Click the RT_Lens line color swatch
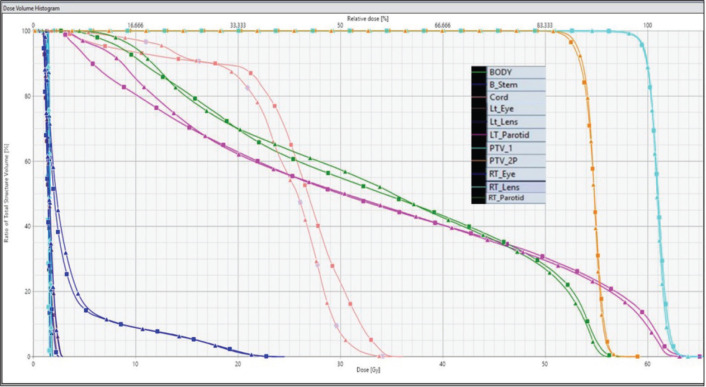The image size is (706, 387). pos(479,187)
